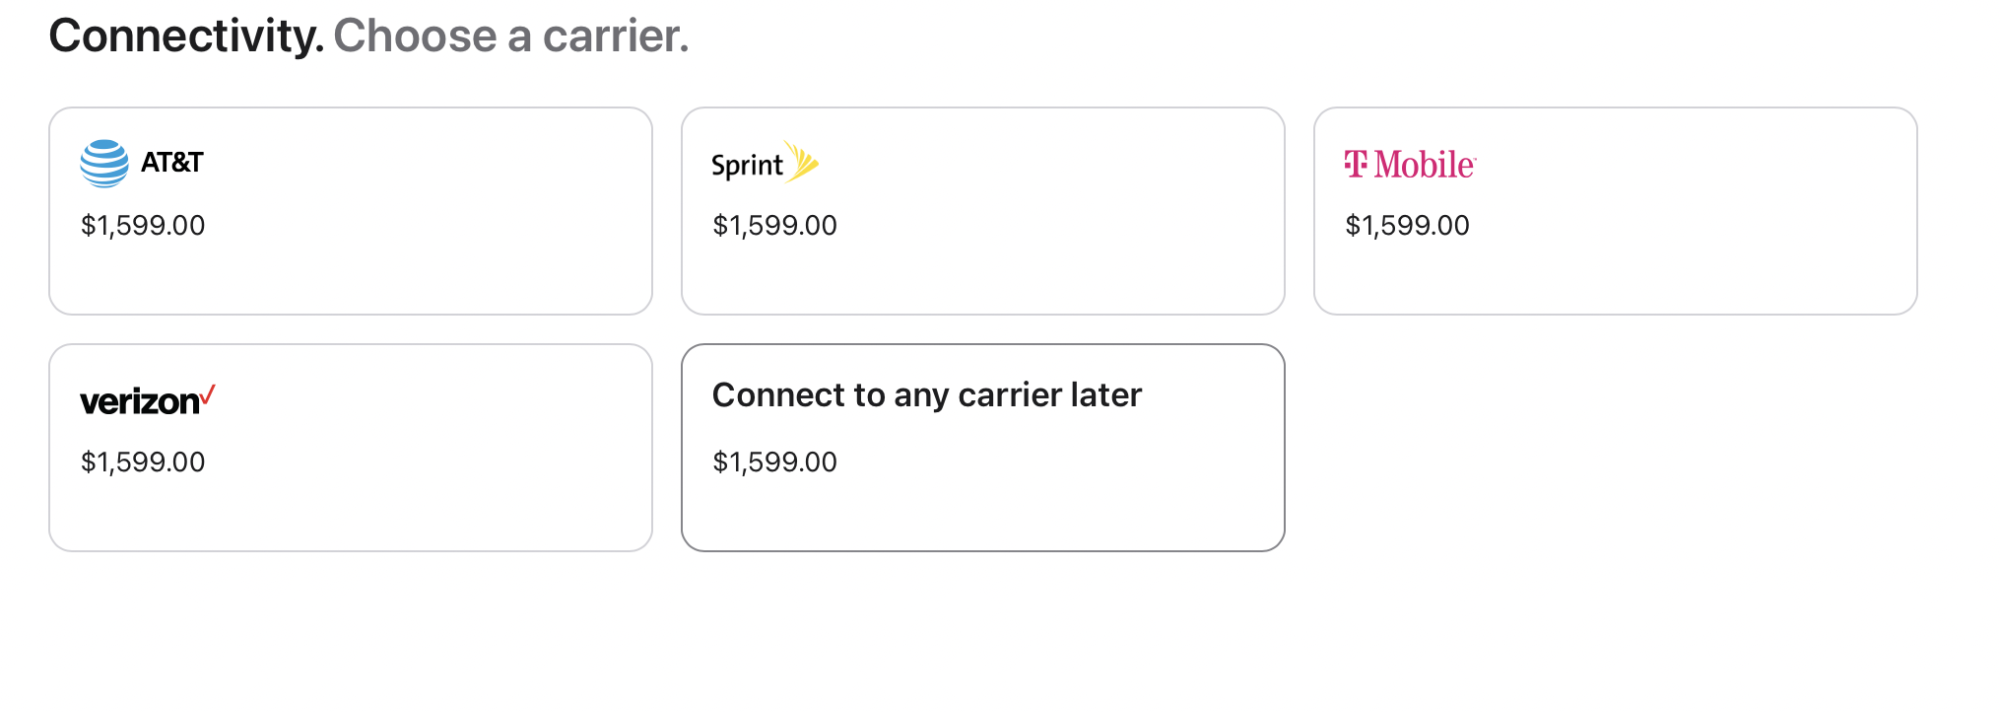The height and width of the screenshot is (712, 2000).
Task: Select the Verizon carrier option
Action: pyautogui.click(x=351, y=448)
